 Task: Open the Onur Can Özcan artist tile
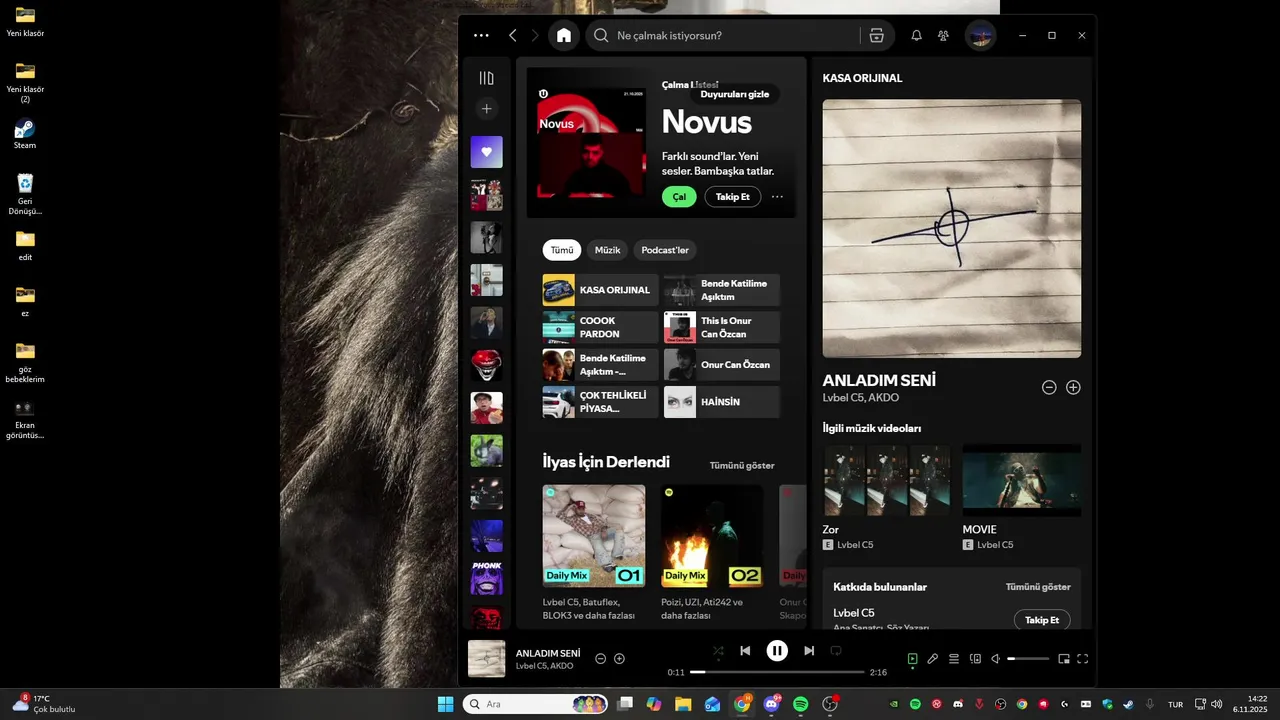[722, 365]
